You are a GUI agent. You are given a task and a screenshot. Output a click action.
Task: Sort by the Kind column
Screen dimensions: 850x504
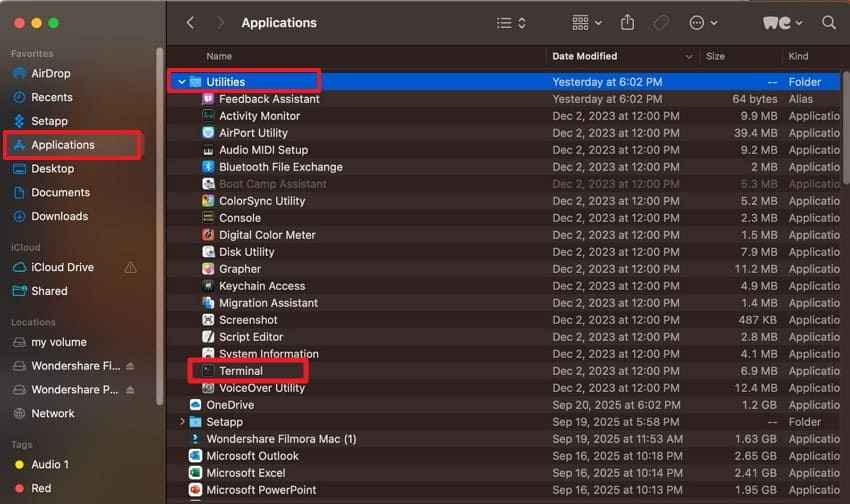[798, 56]
